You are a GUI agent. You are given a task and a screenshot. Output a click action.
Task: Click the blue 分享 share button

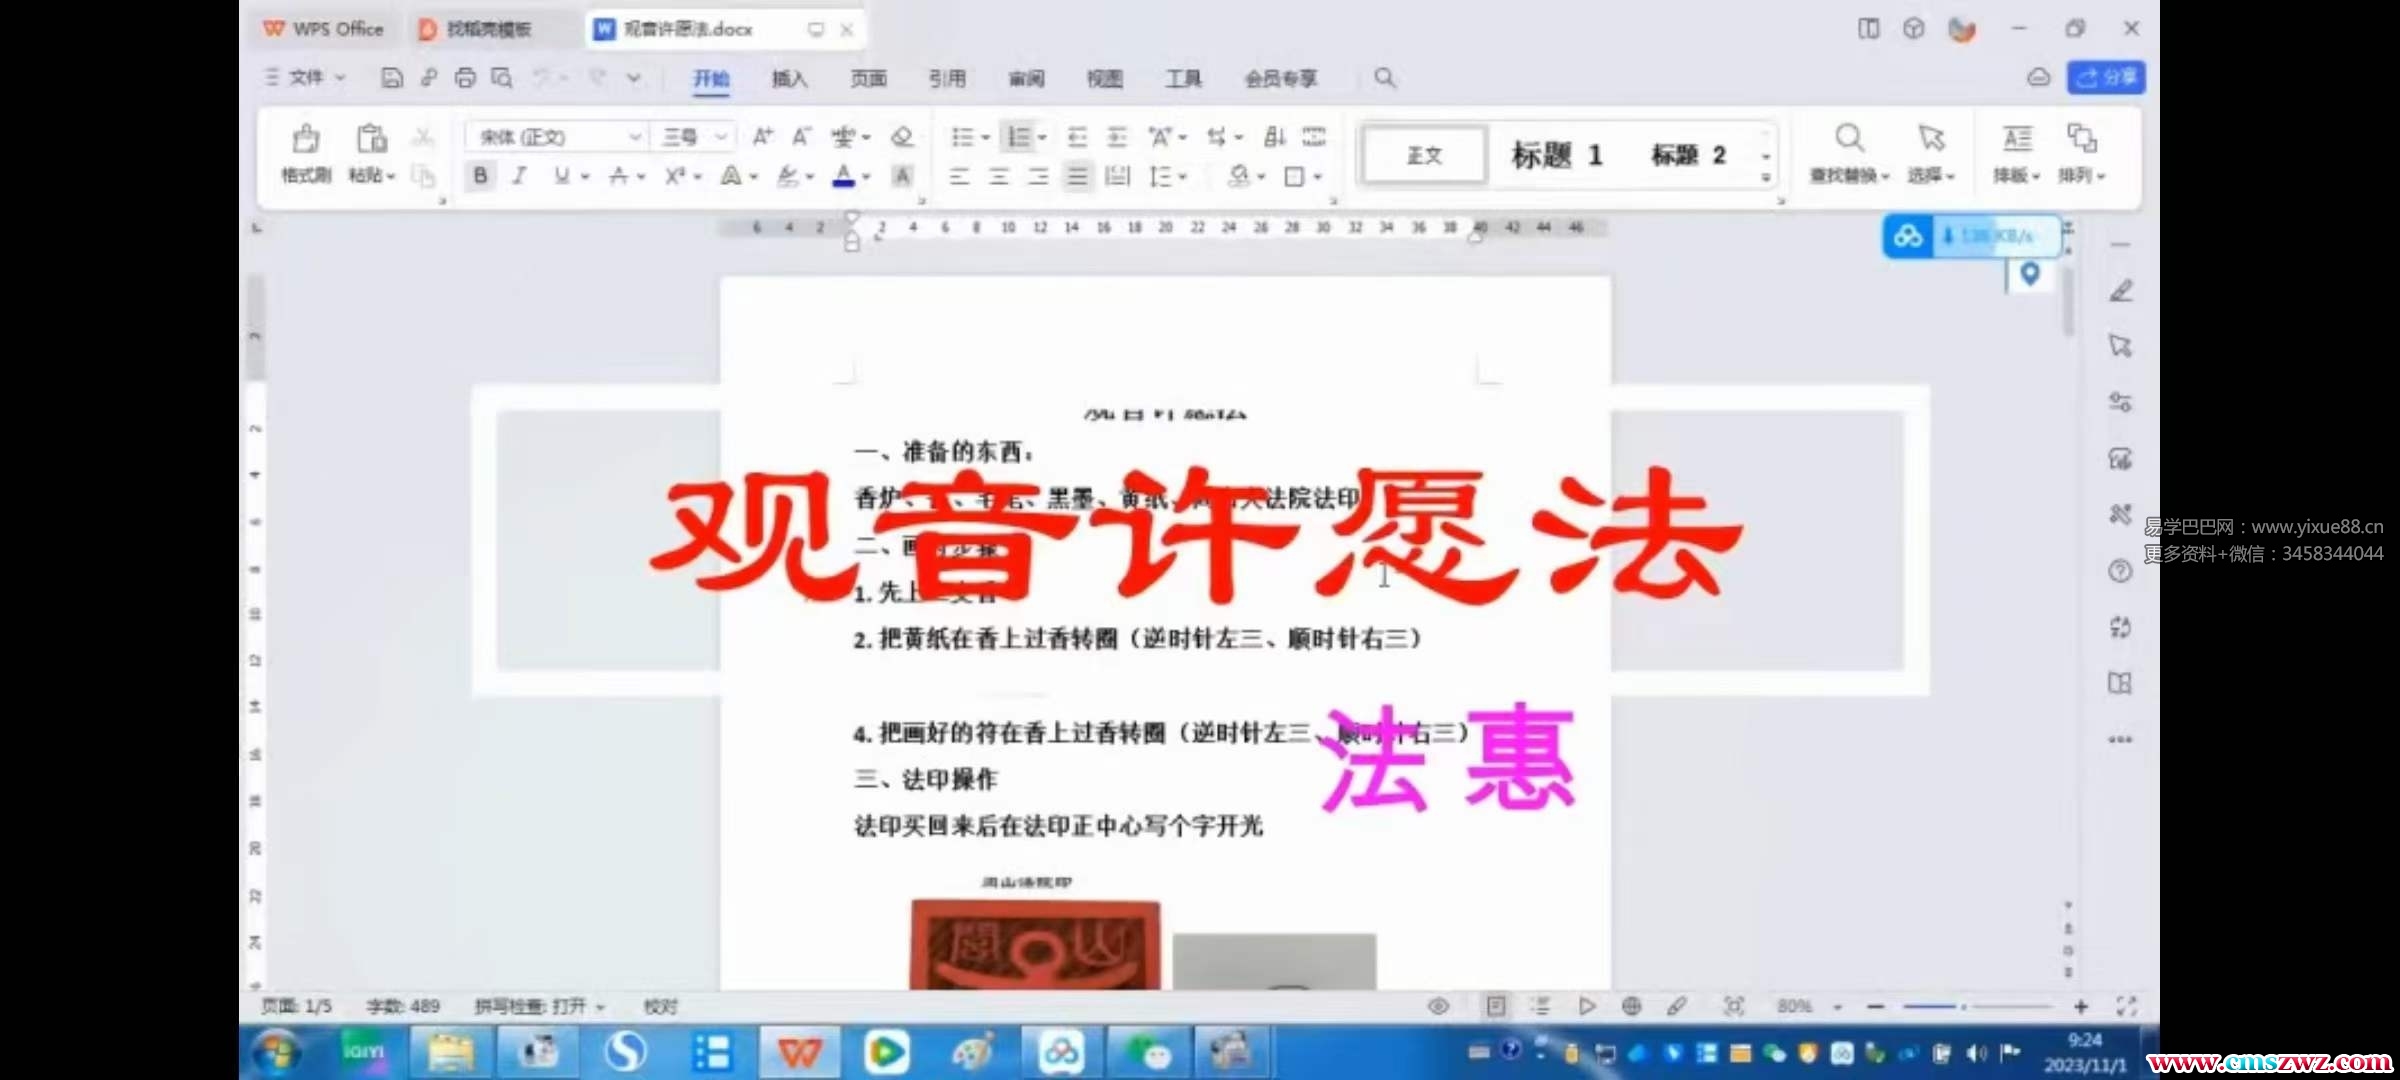[x=2106, y=78]
